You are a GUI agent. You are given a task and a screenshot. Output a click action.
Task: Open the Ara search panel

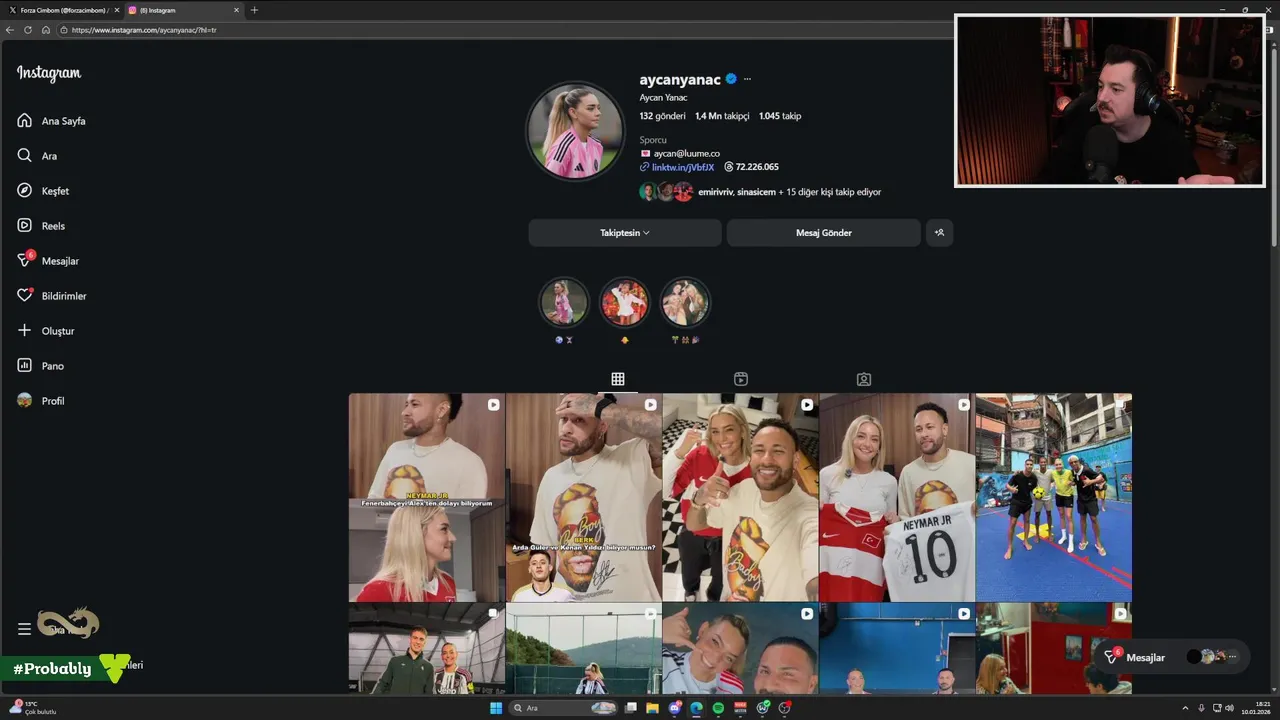37,156
